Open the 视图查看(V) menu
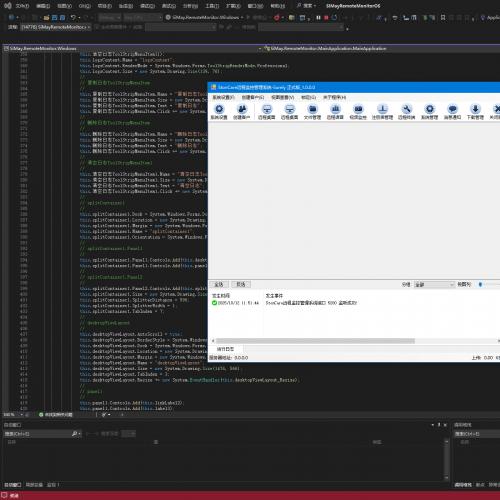 pyautogui.click(x=282, y=97)
